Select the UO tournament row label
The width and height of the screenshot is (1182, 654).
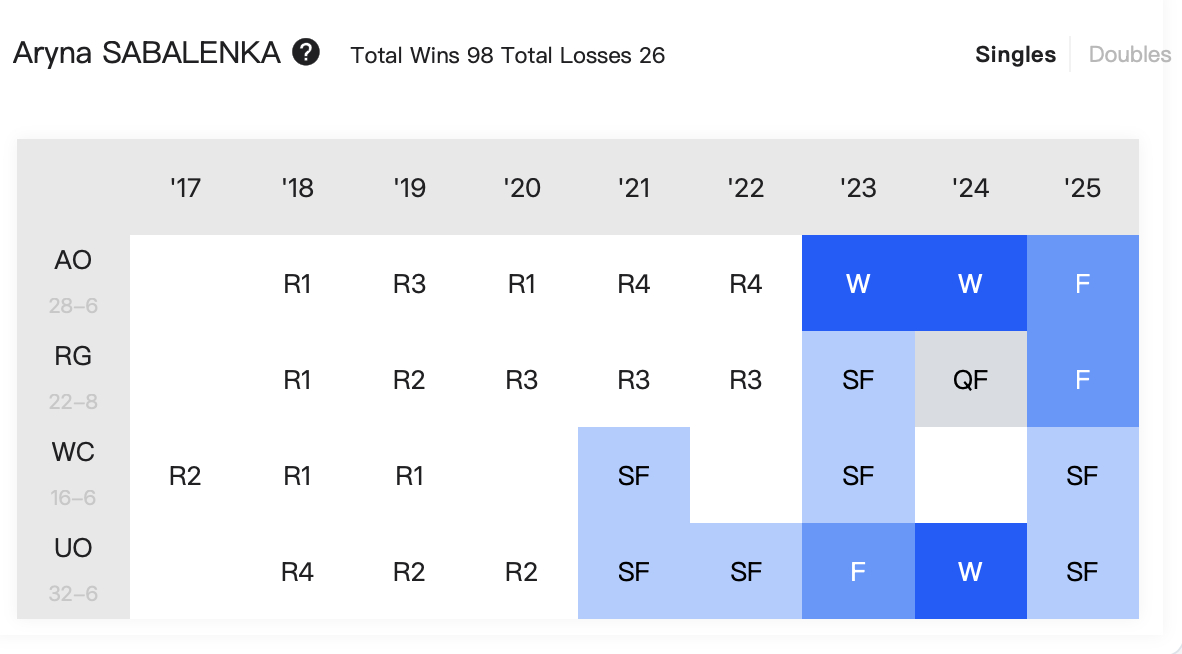73,548
